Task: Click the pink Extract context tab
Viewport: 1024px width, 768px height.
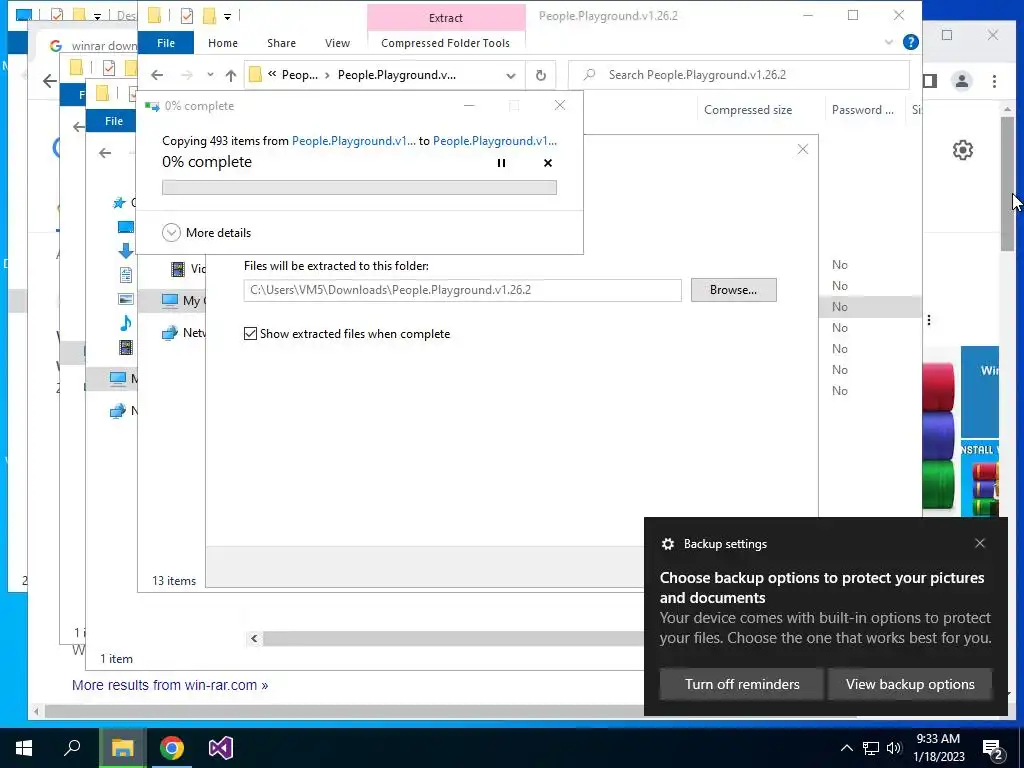Action: coord(446,18)
